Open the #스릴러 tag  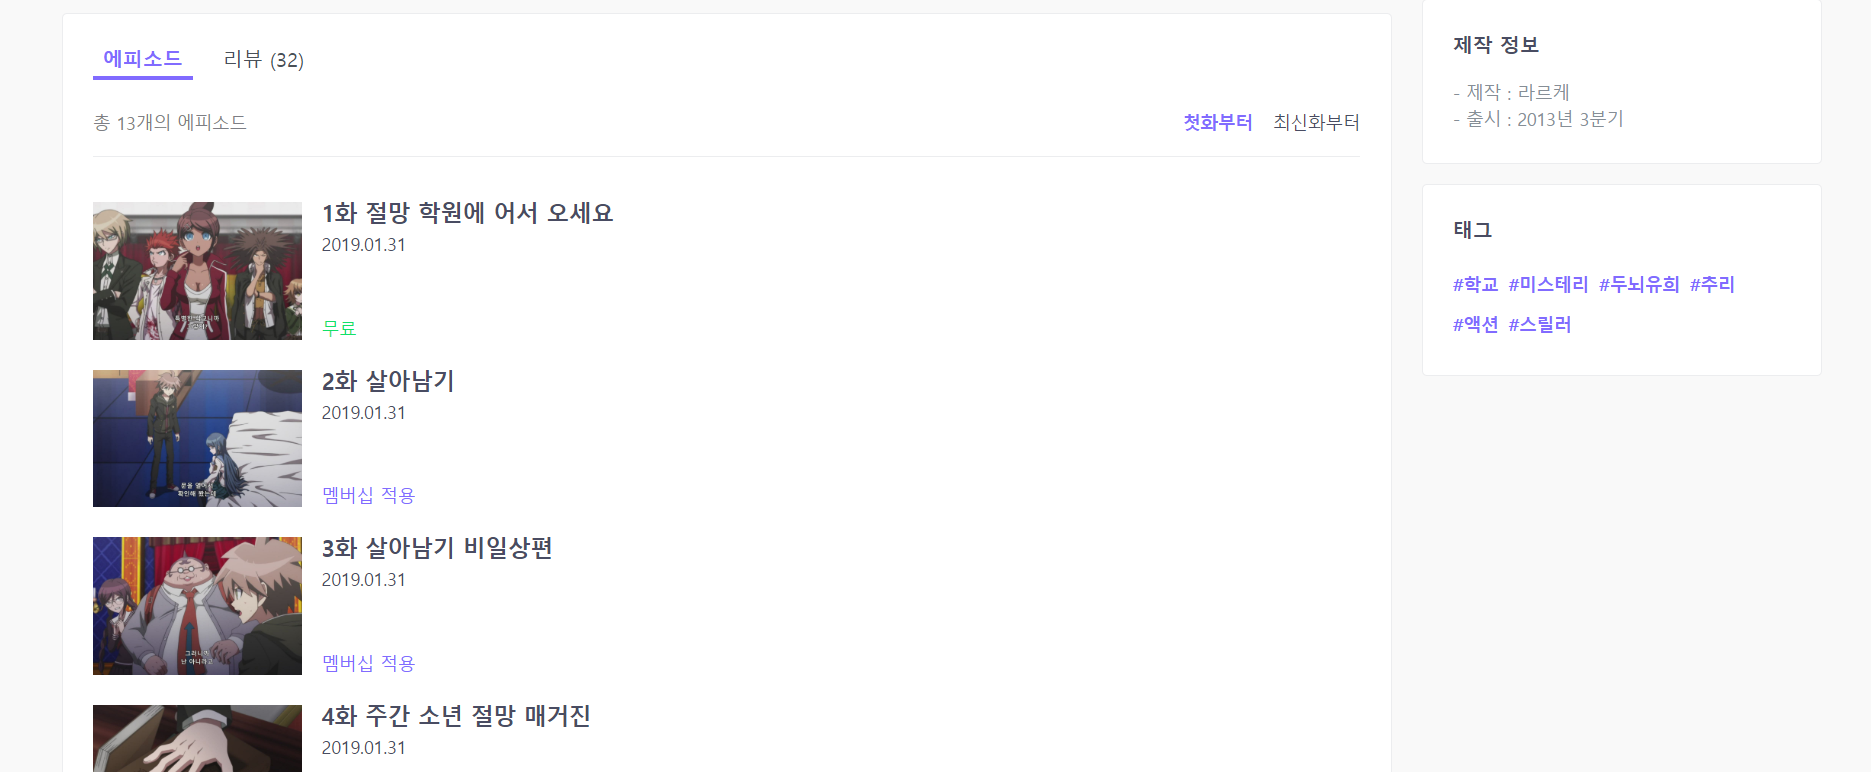(x=1540, y=325)
